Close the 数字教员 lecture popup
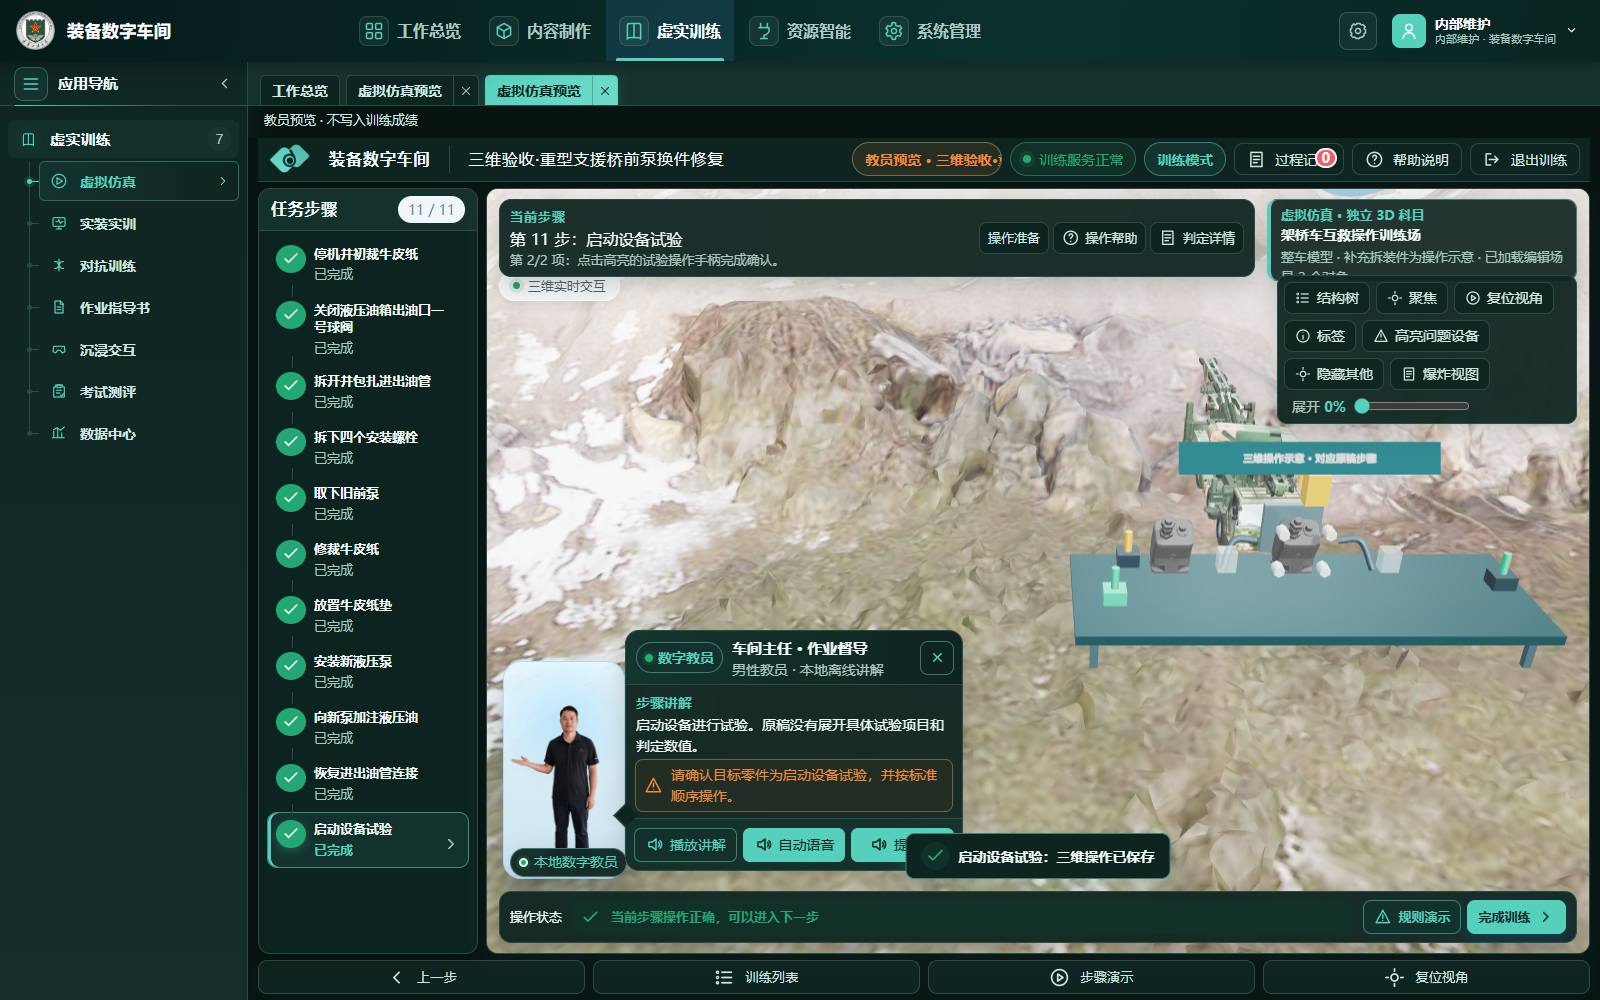The height and width of the screenshot is (1000, 1600). coord(937,658)
